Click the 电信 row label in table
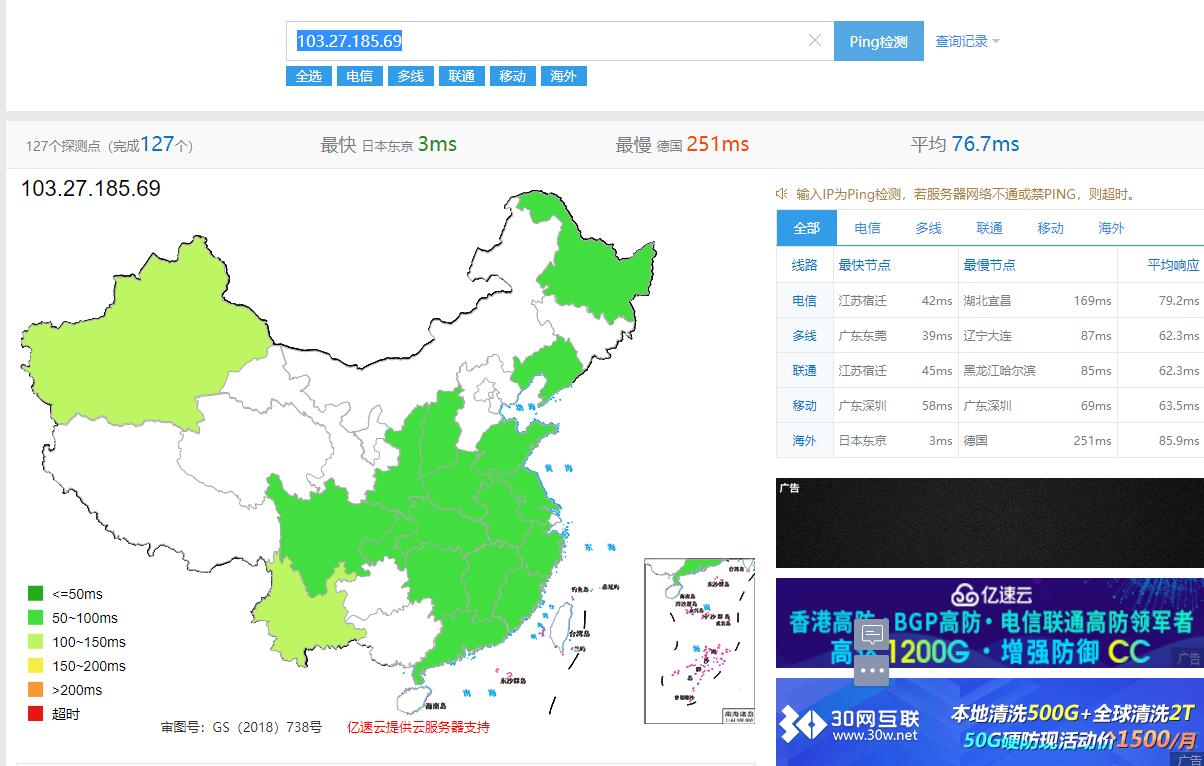This screenshot has height=766, width=1204. coord(804,300)
